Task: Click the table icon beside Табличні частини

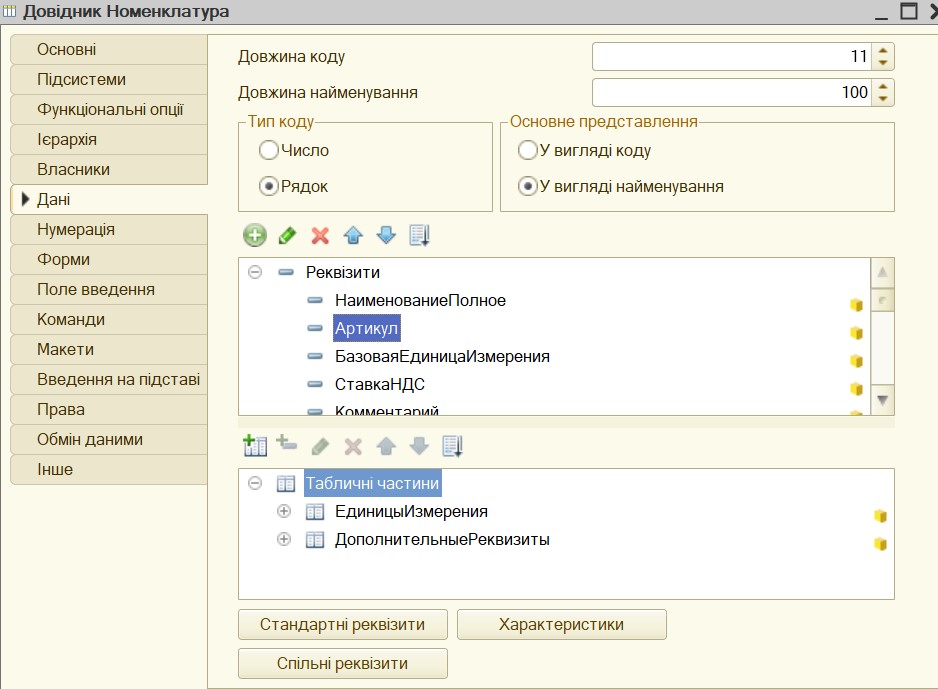Action: [286, 484]
